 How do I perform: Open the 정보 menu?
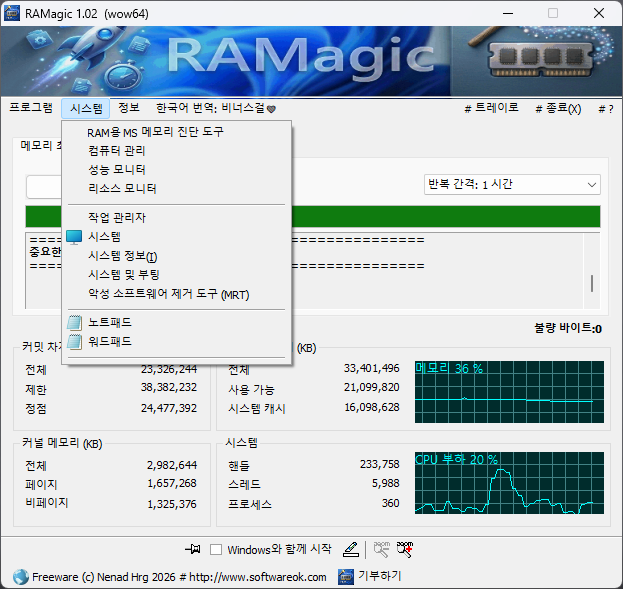(129, 108)
